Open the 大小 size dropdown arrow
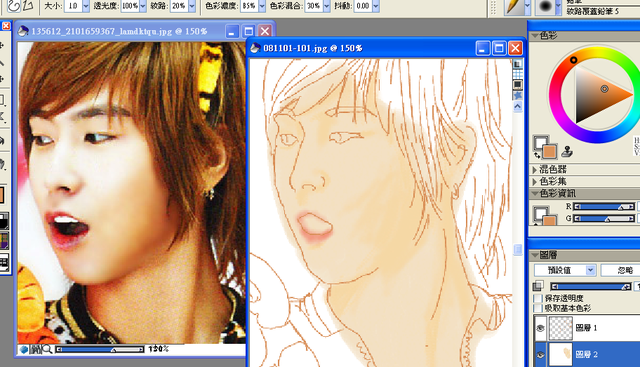This screenshot has height=367, width=640. 86,6
